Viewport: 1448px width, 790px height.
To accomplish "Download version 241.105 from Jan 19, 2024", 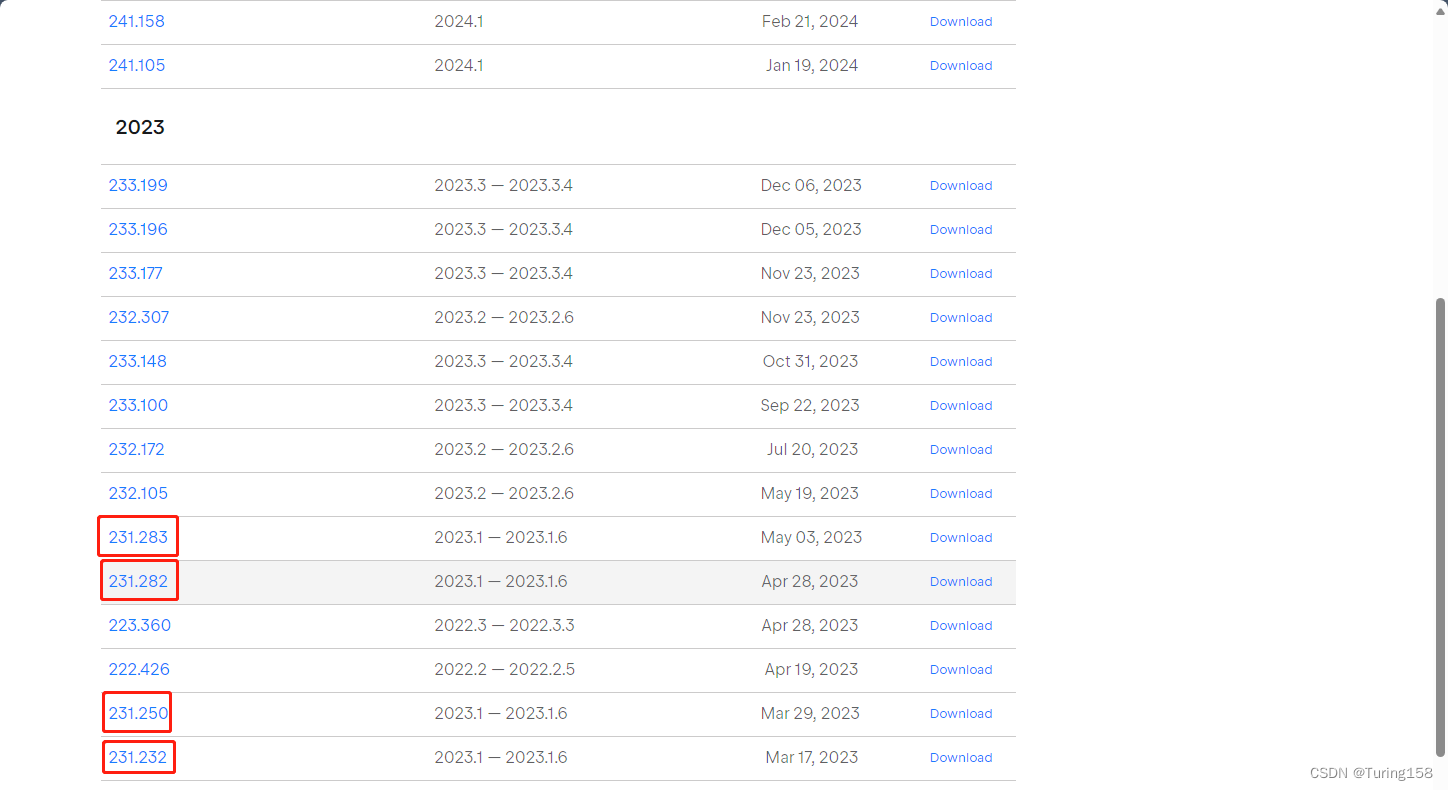I will pos(961,65).
